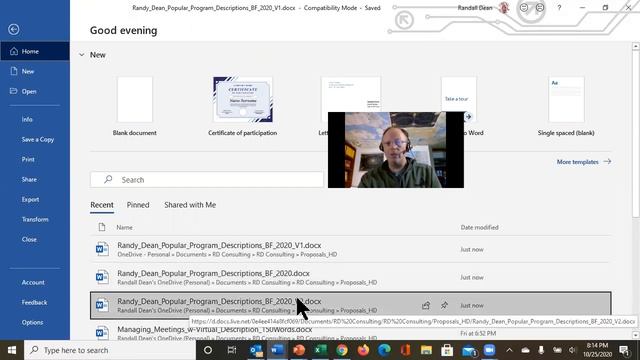Pick the Certificate of participation template
Viewport: 640px width, 360px height.
pyautogui.click(x=242, y=106)
